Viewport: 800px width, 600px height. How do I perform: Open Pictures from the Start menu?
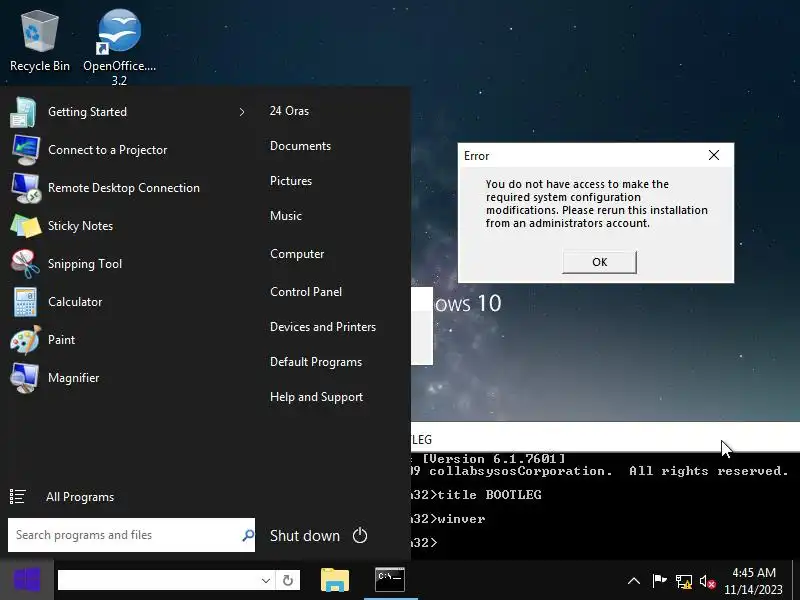(x=291, y=181)
